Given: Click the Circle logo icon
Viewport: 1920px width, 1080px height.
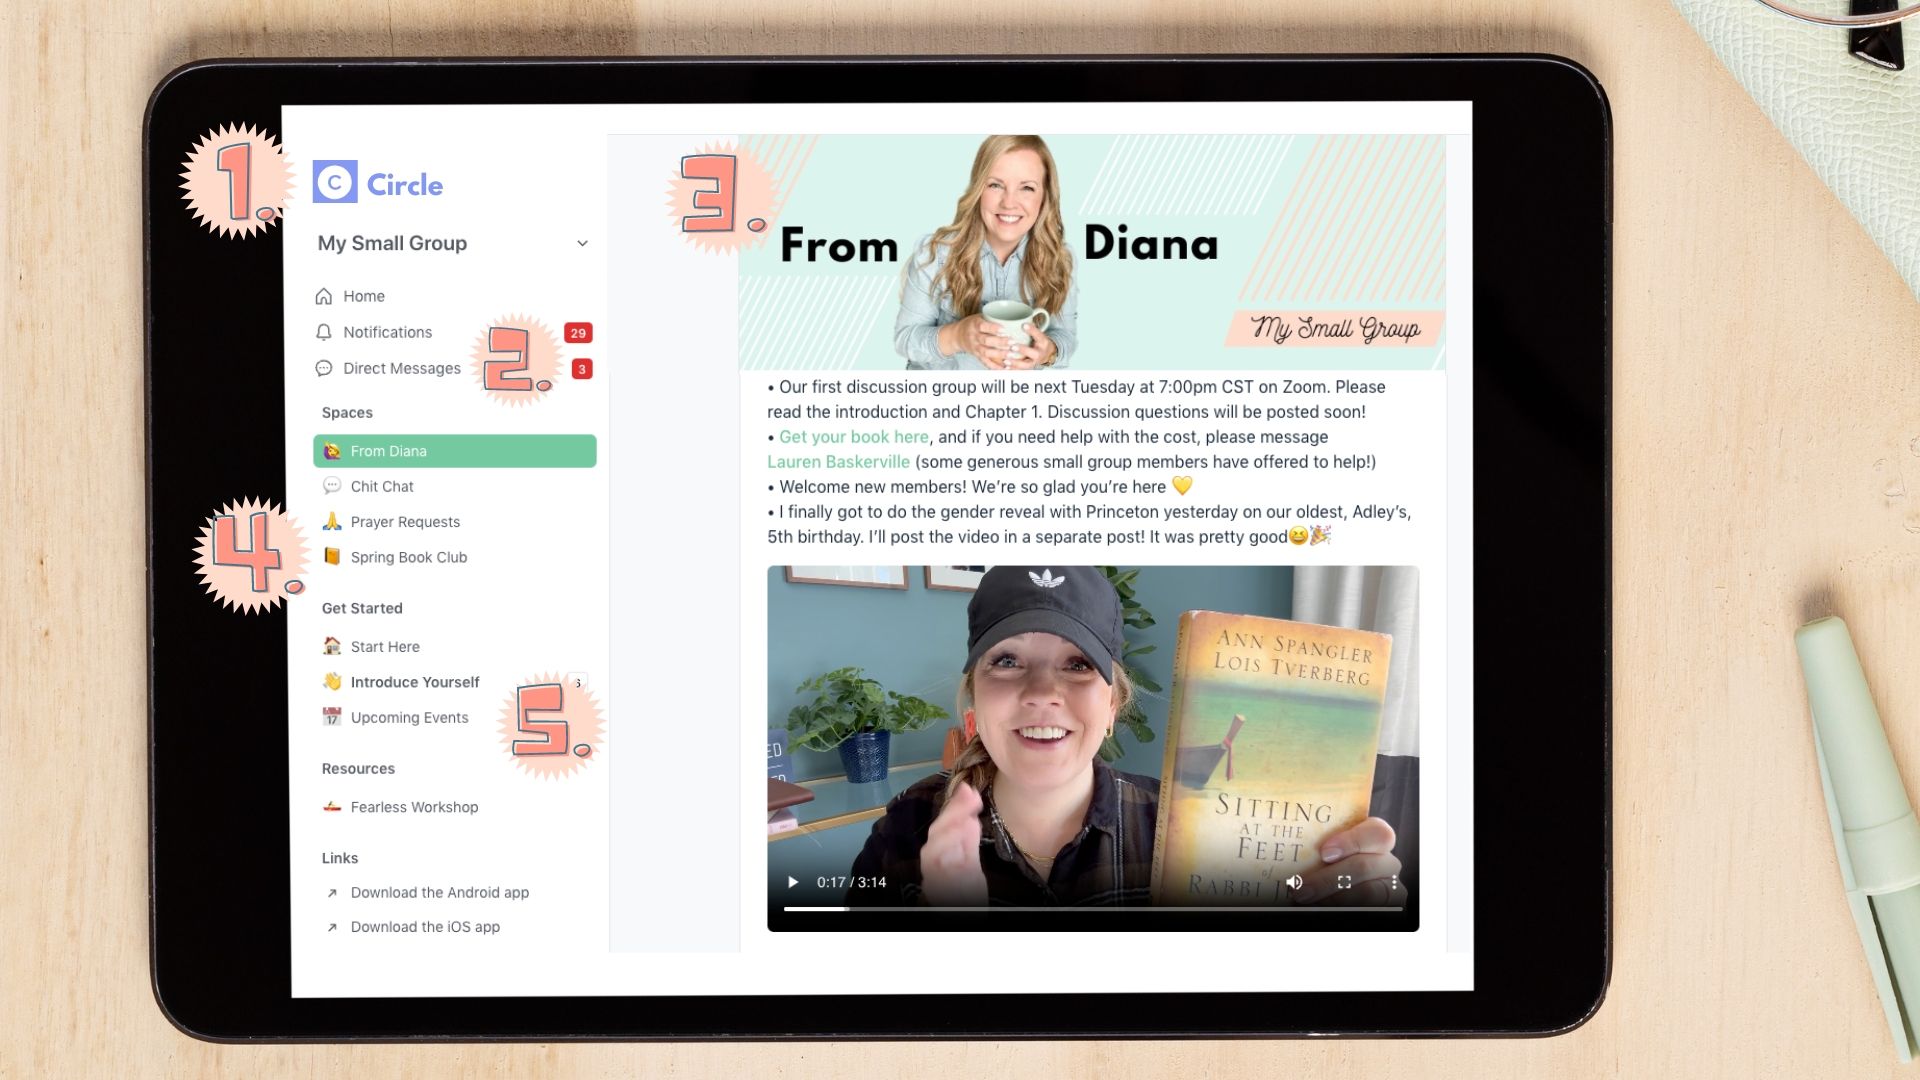Looking at the screenshot, I should 335,183.
